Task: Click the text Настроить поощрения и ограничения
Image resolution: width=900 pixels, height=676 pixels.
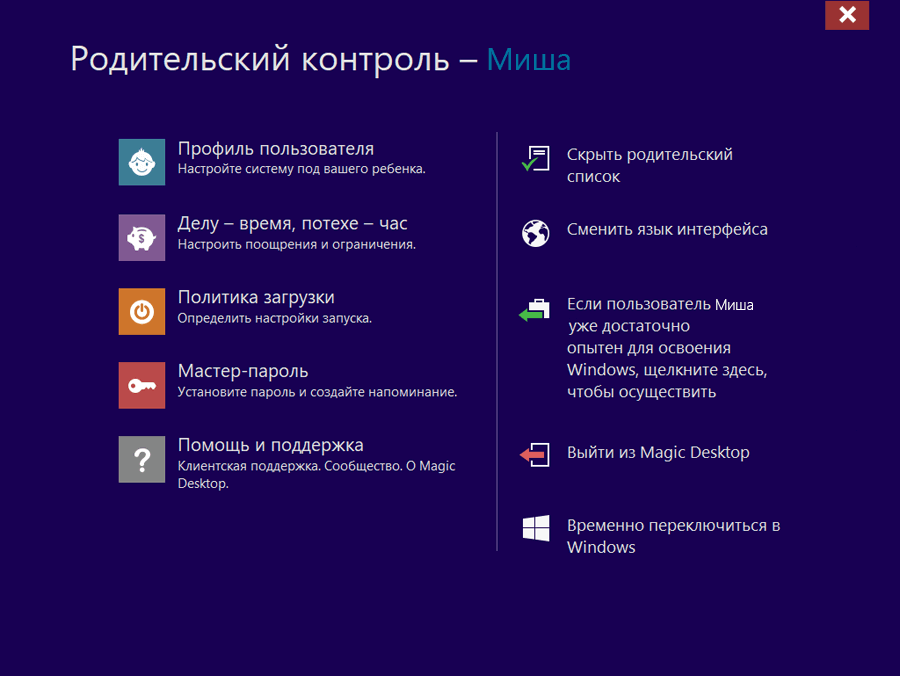Action: point(296,244)
